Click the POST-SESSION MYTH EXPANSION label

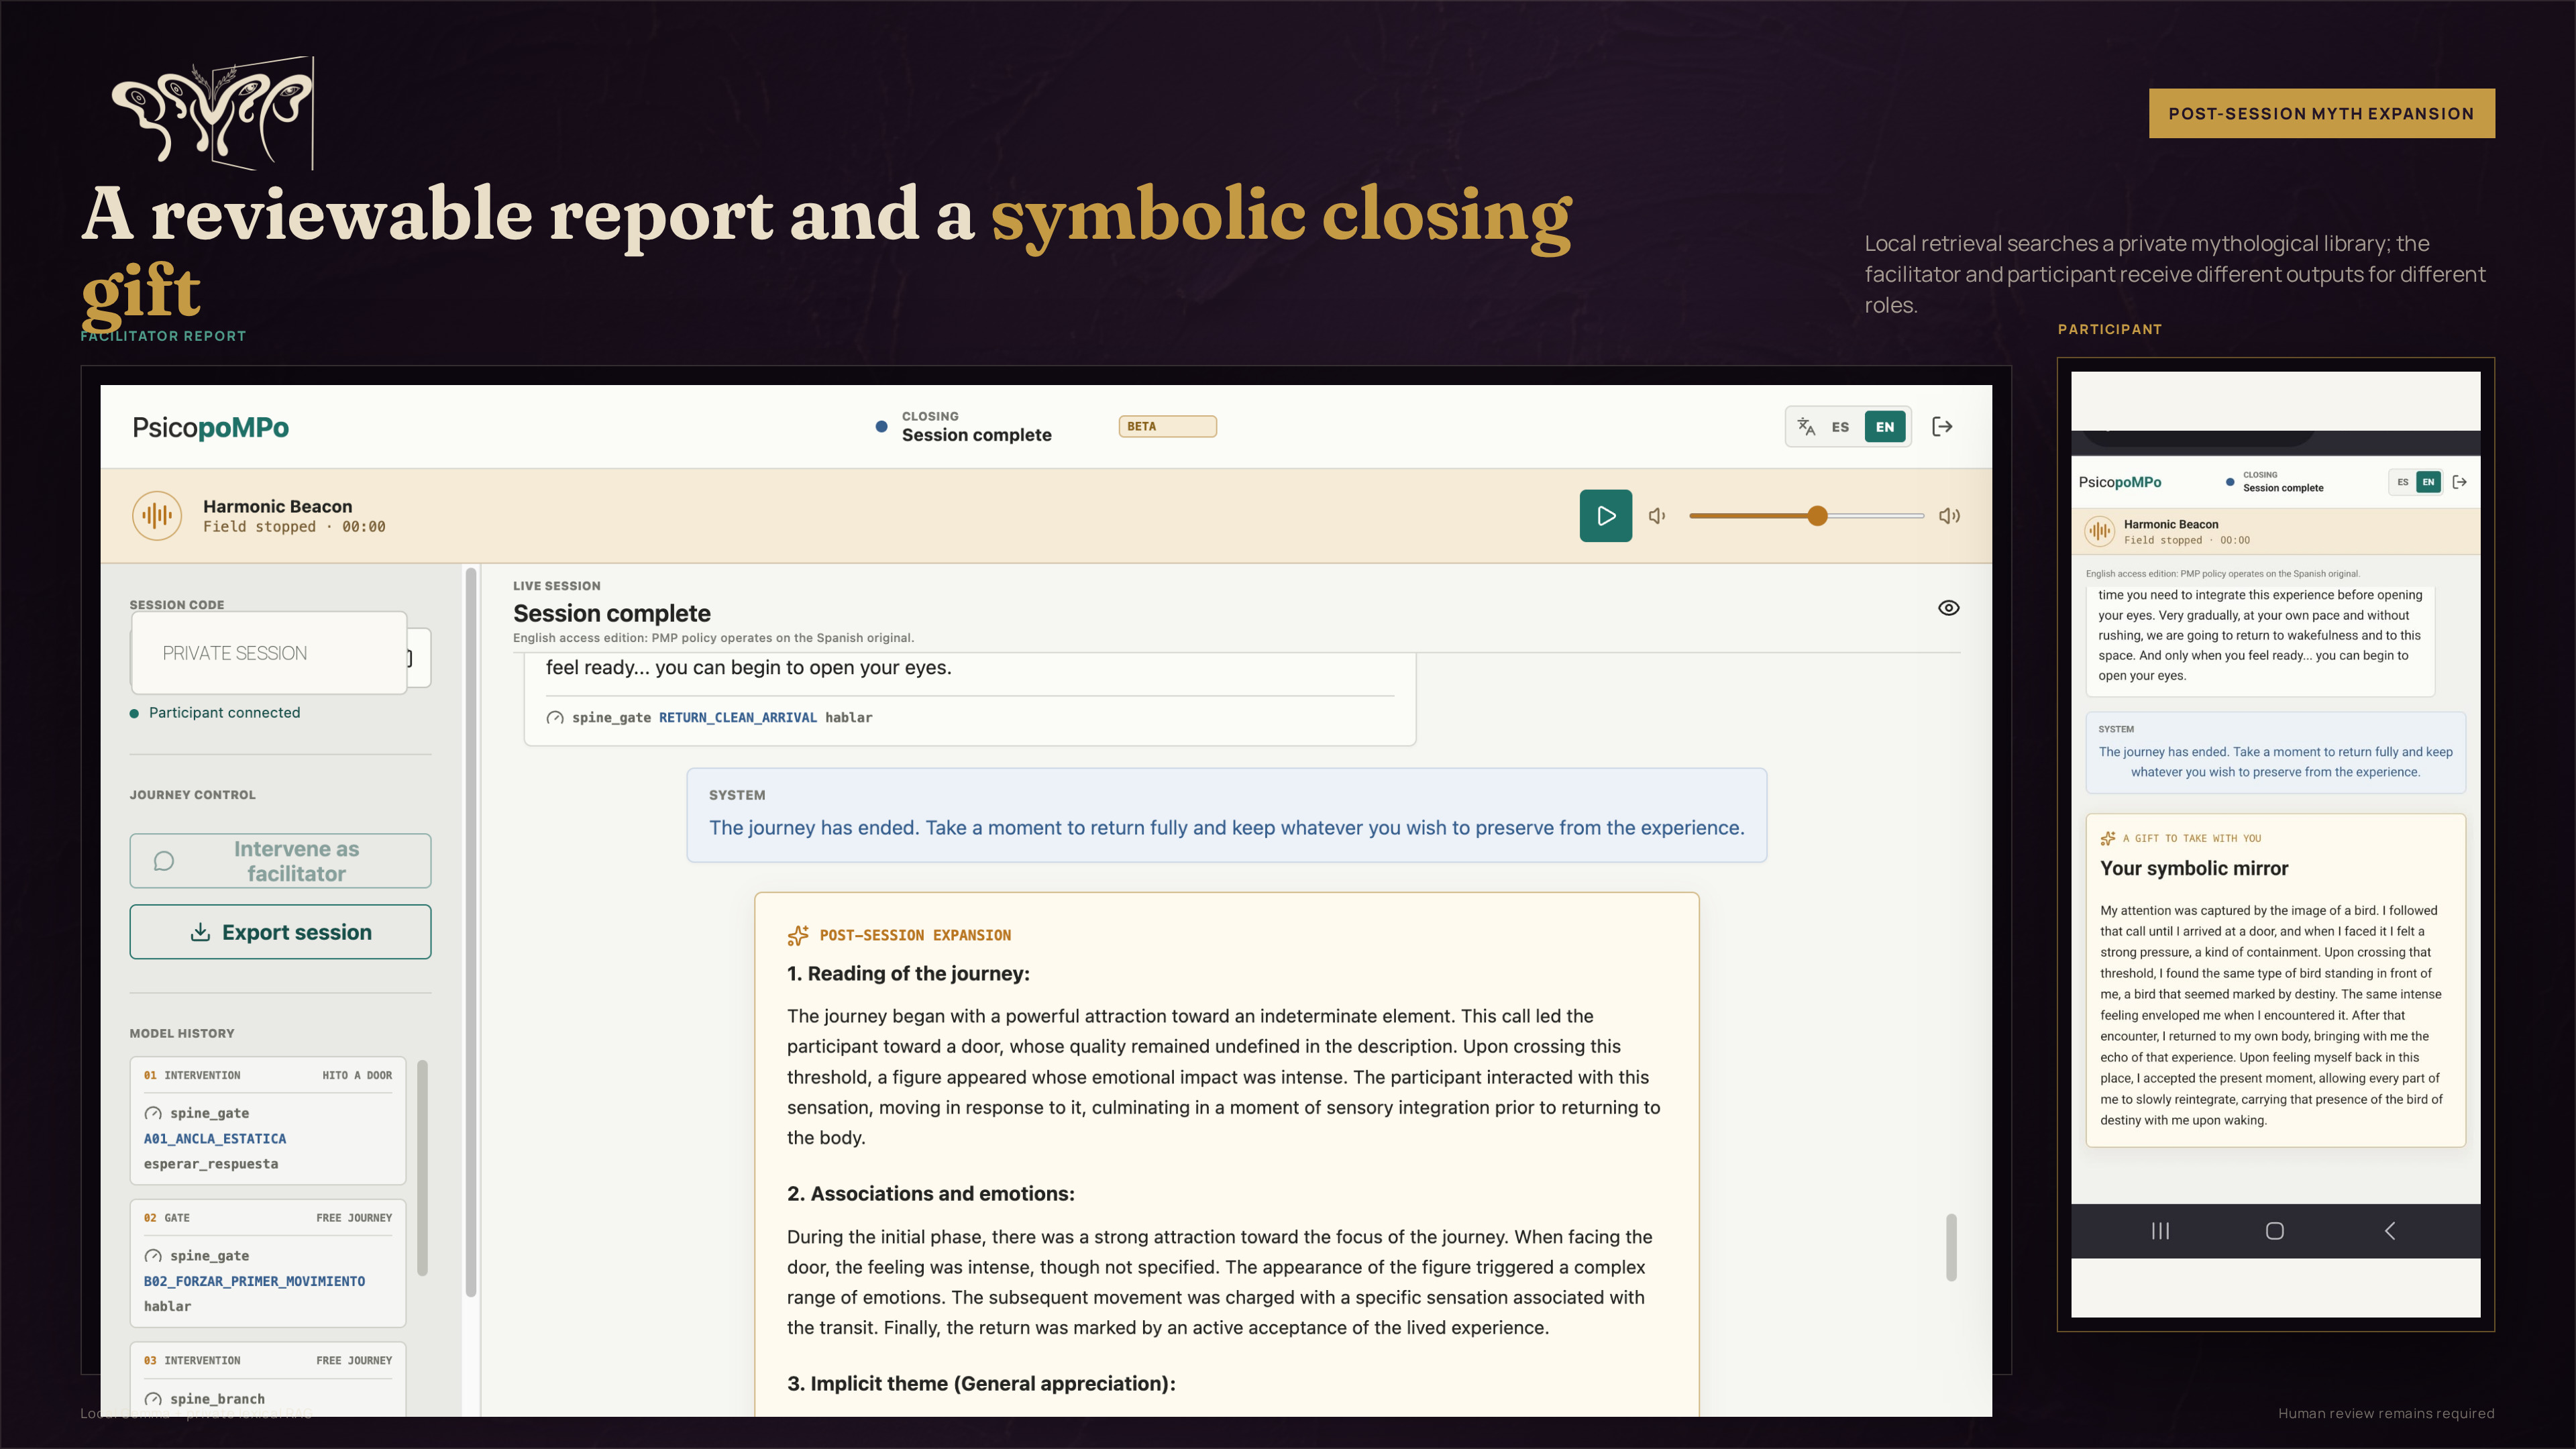(x=2322, y=113)
